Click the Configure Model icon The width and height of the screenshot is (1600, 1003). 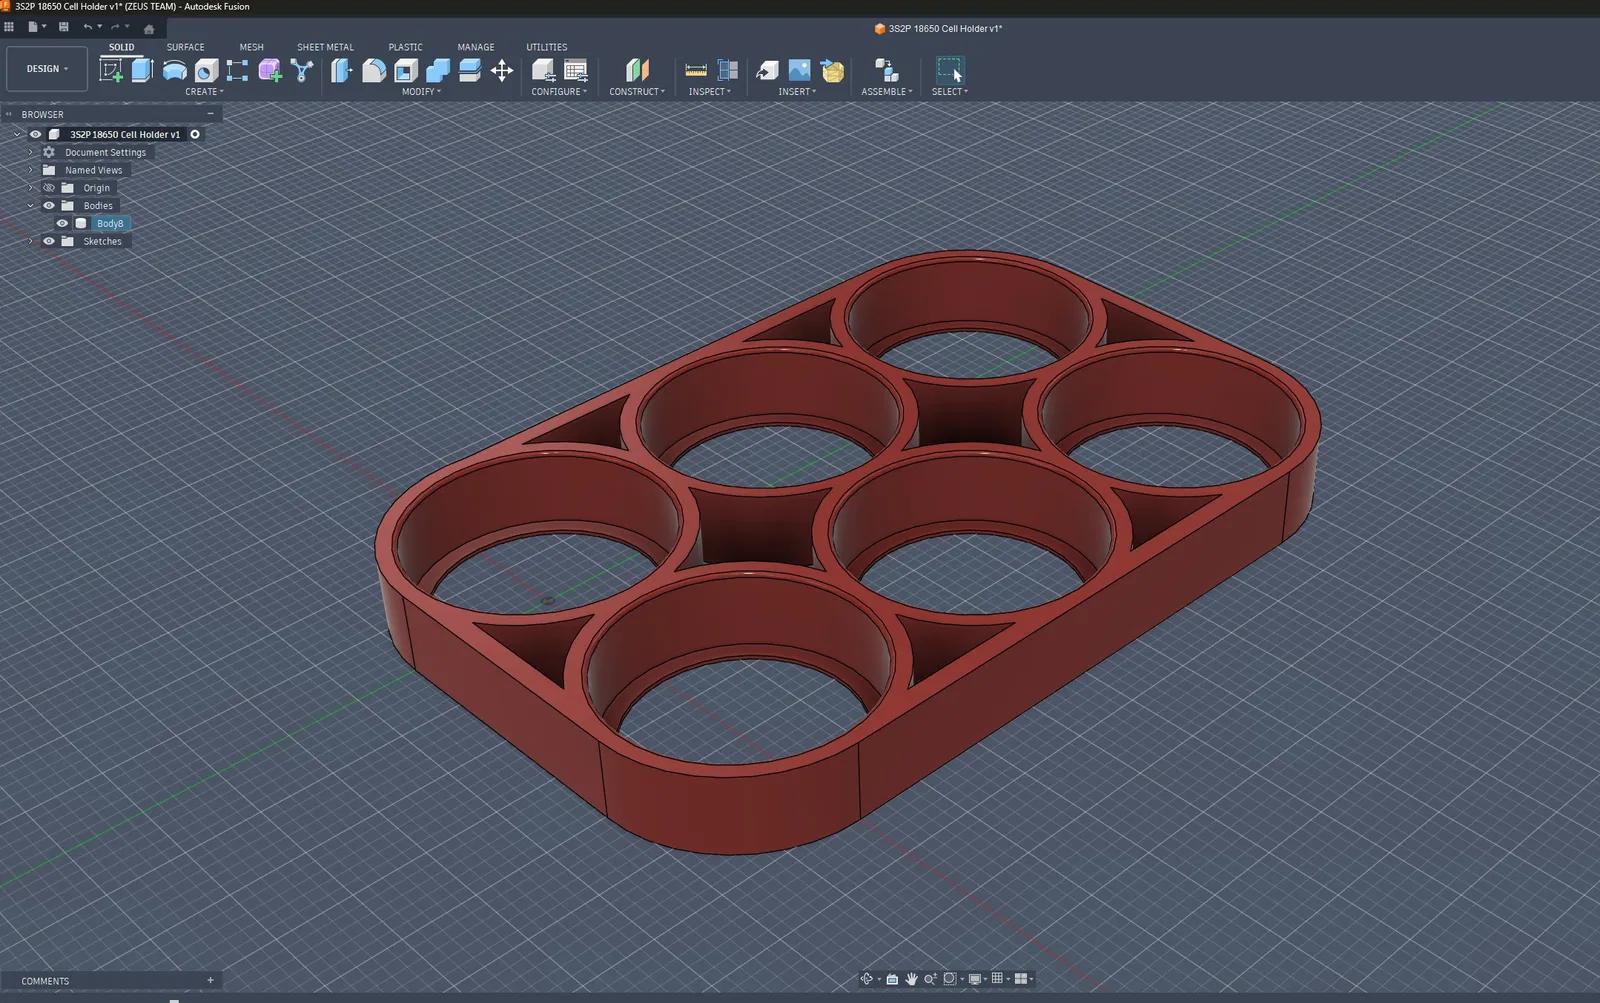coord(543,70)
